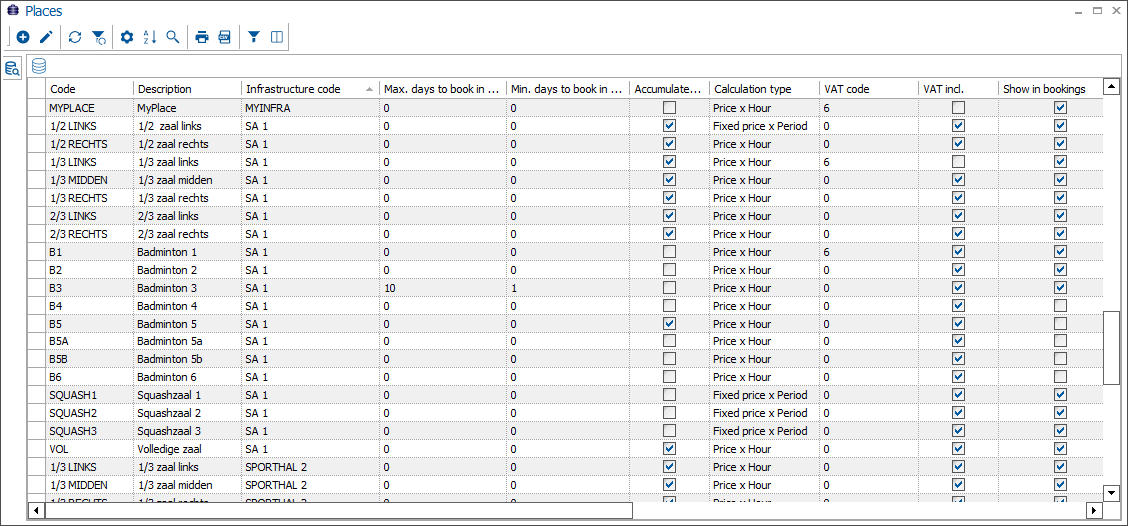The image size is (1128, 526).
Task: Check Show in bookings for B5A row
Action: coord(1060,341)
